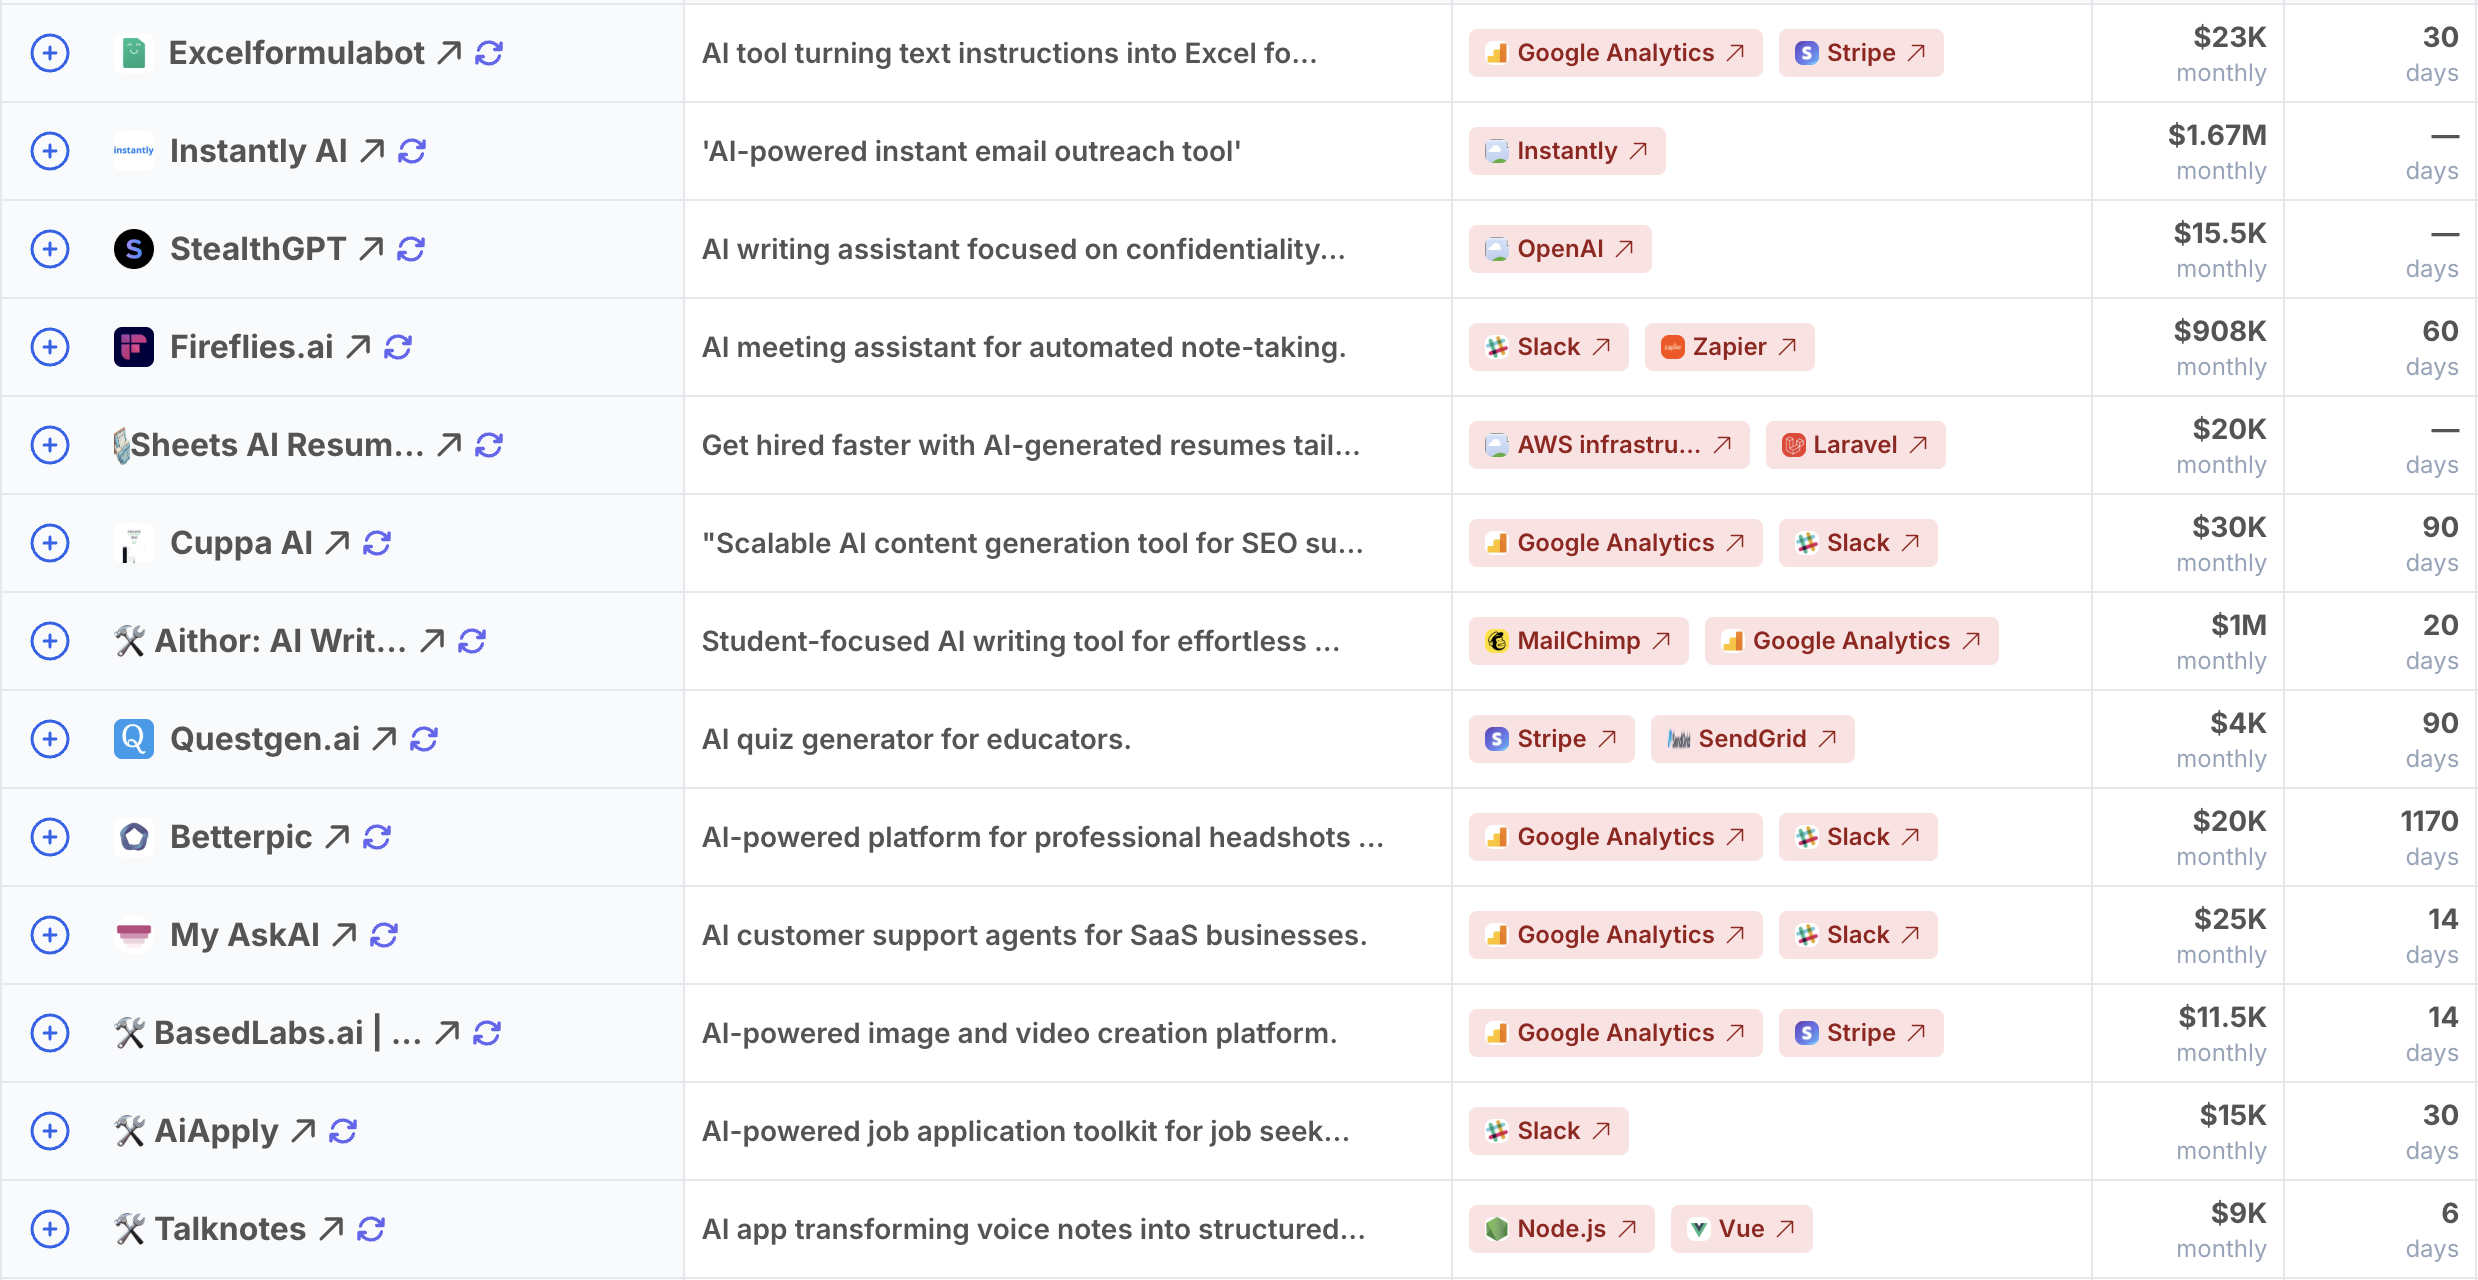Image resolution: width=2478 pixels, height=1280 pixels.
Task: Click the Fireflies.ai logo icon
Action: (134, 347)
